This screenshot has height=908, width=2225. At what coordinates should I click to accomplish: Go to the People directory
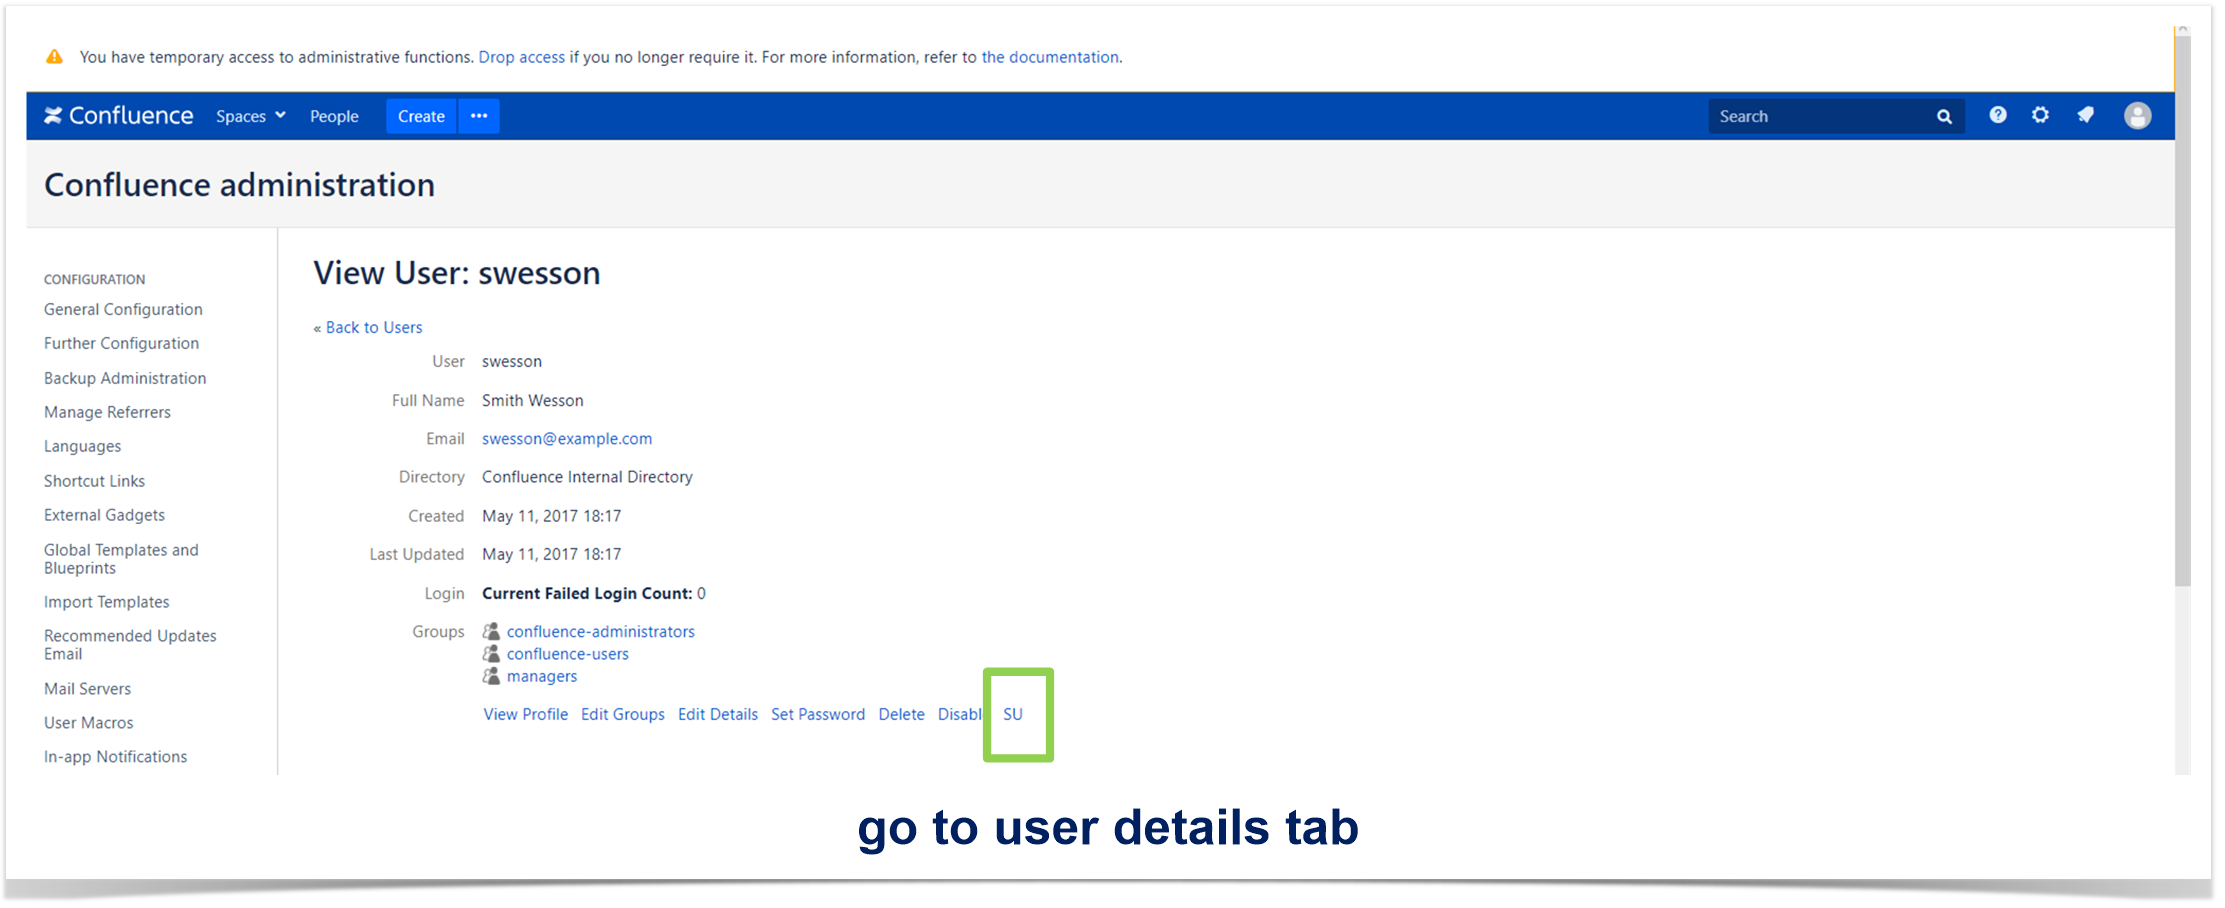pos(334,116)
